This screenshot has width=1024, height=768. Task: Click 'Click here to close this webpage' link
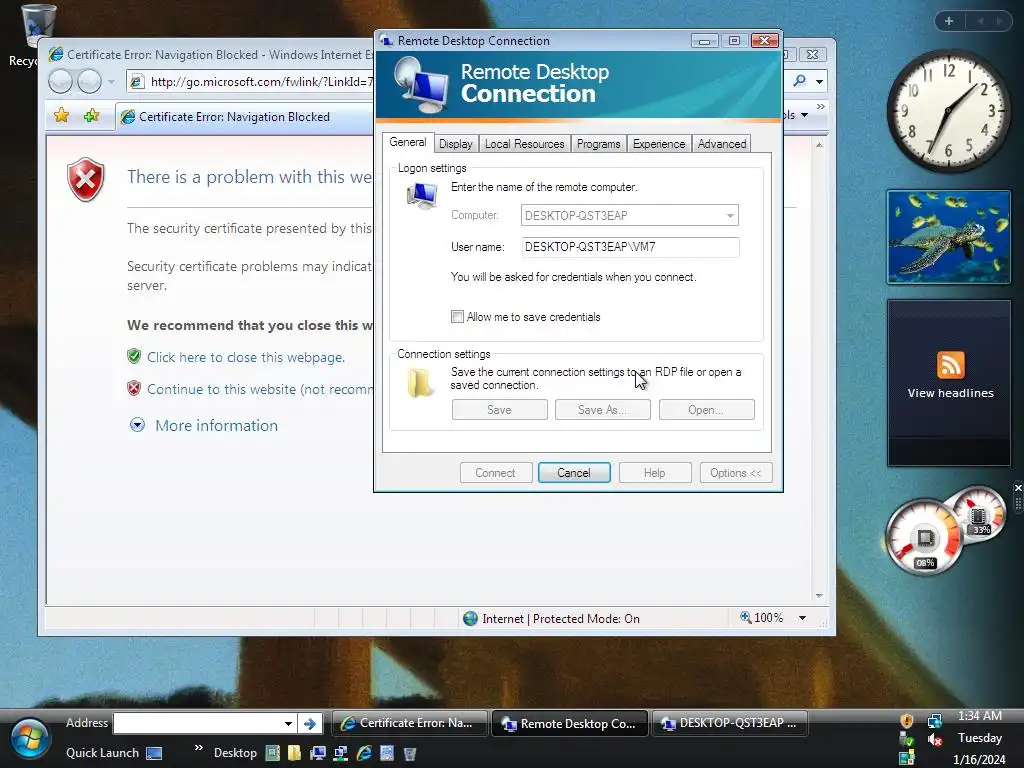coord(246,357)
